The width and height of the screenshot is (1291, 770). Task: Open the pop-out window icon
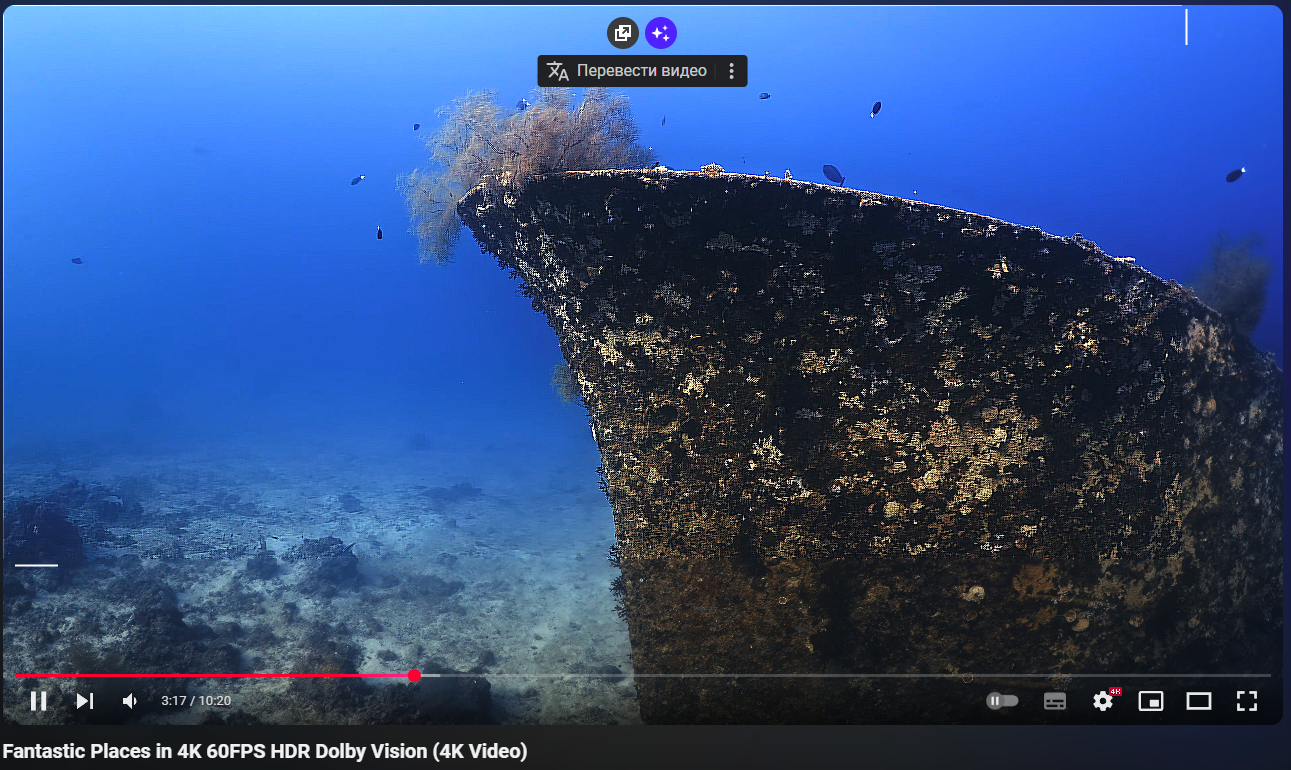coord(622,33)
